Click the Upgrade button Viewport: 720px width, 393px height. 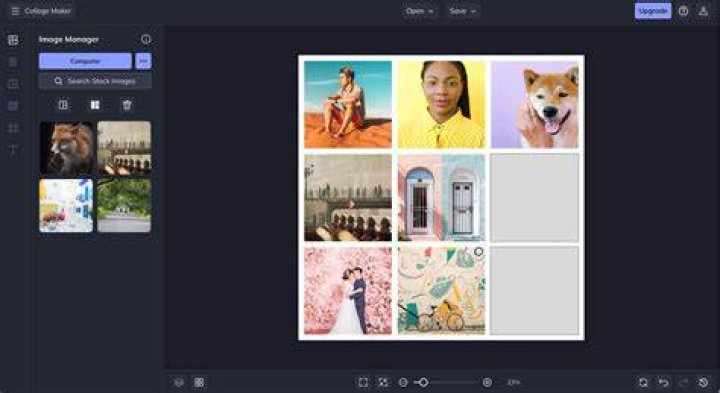tap(652, 11)
